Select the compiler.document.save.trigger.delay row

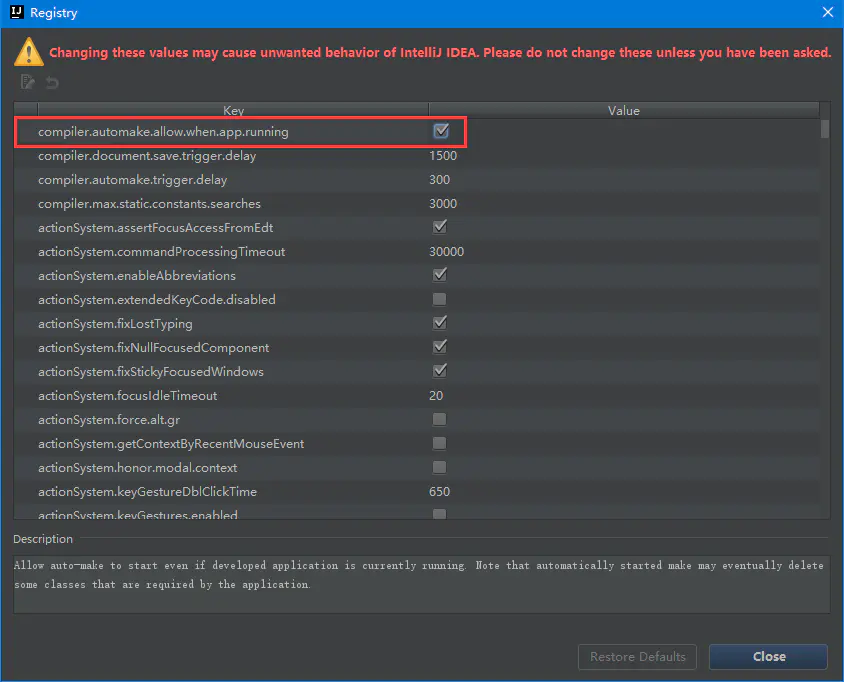tap(417, 156)
